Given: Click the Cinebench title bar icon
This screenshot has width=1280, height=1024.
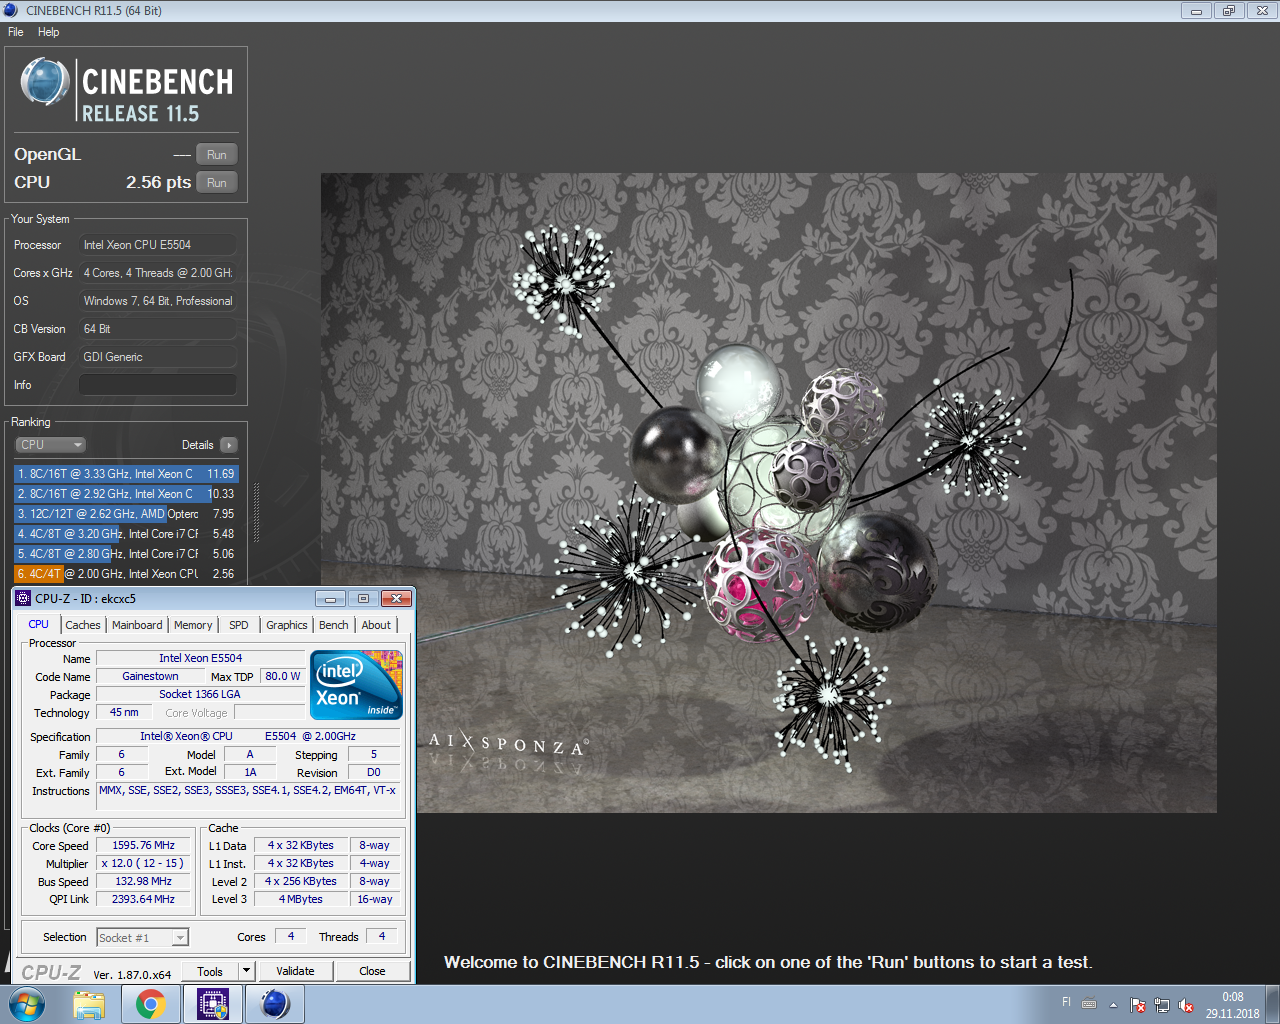Looking at the screenshot, I should click(x=11, y=10).
